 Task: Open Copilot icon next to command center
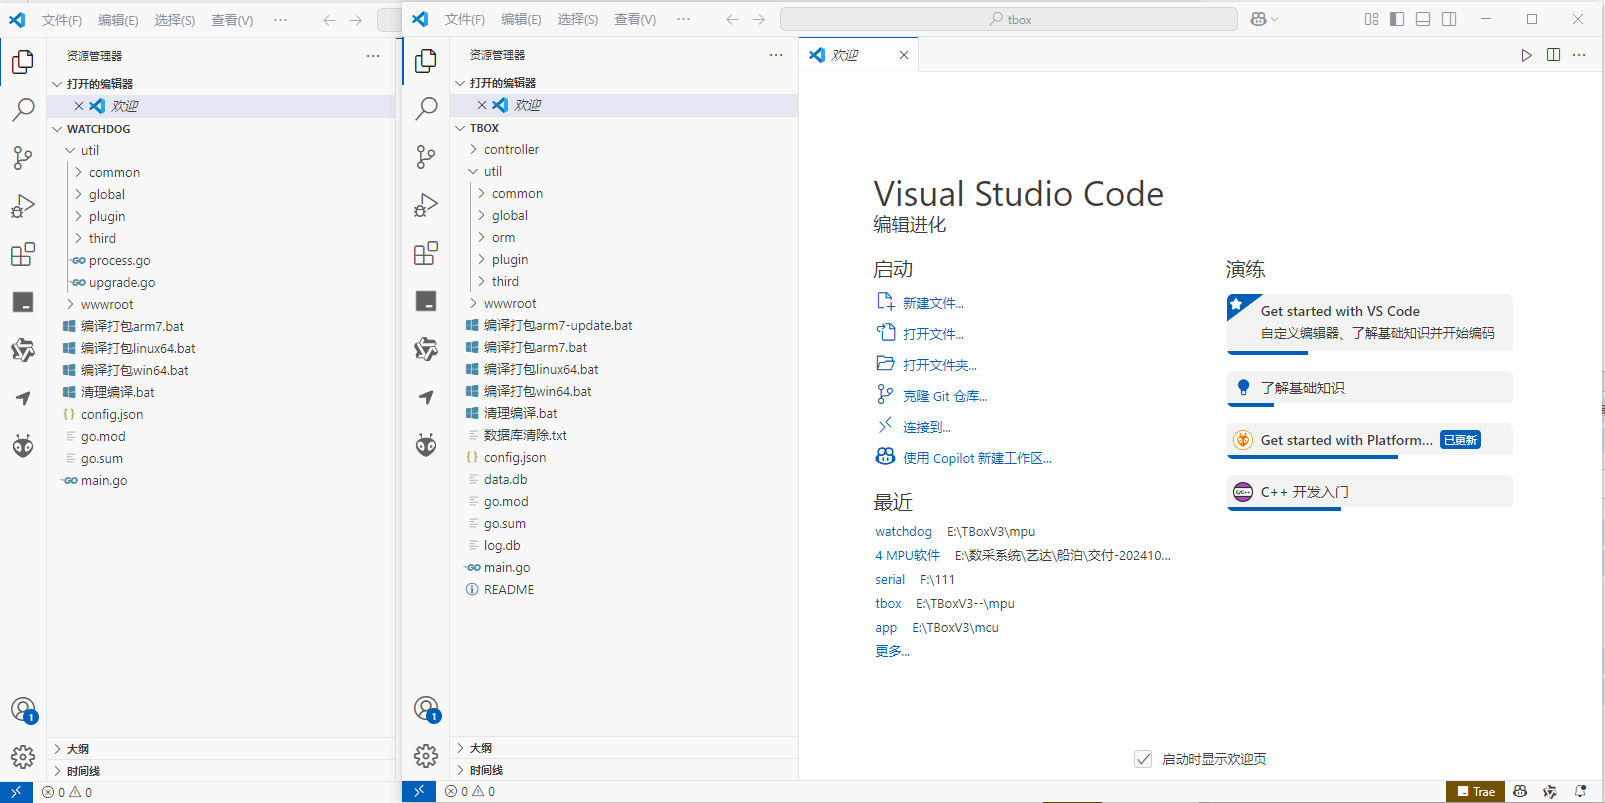click(x=1259, y=19)
